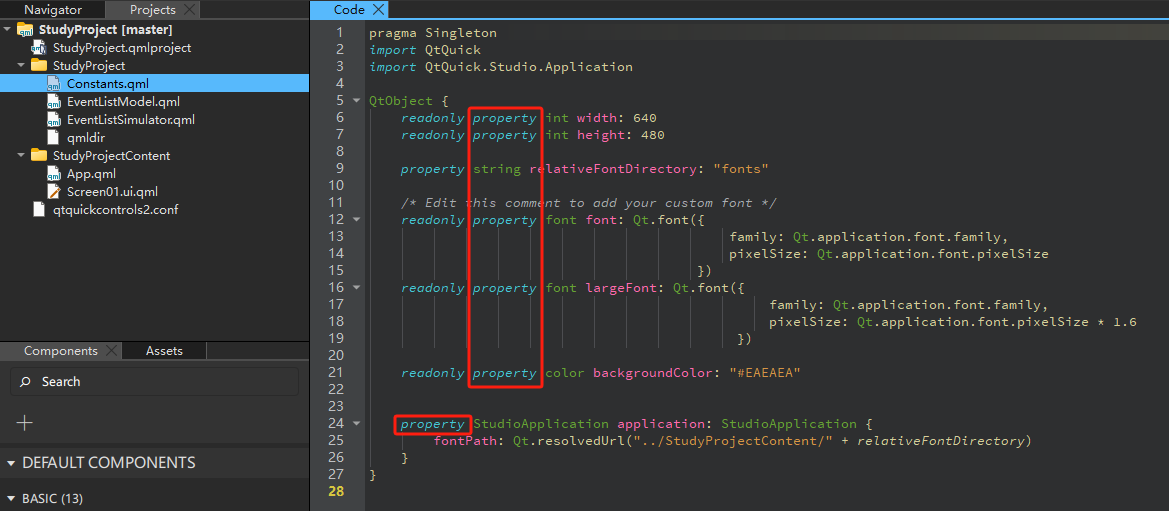
Task: Click the StudyProject.qmlproject file icon
Action: coord(38,48)
